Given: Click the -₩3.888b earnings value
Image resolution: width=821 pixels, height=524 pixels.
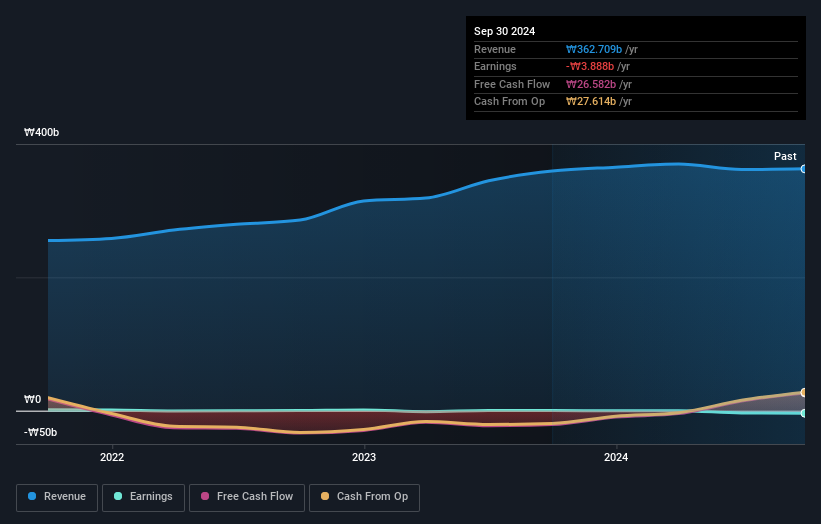Looking at the screenshot, I should (590, 66).
